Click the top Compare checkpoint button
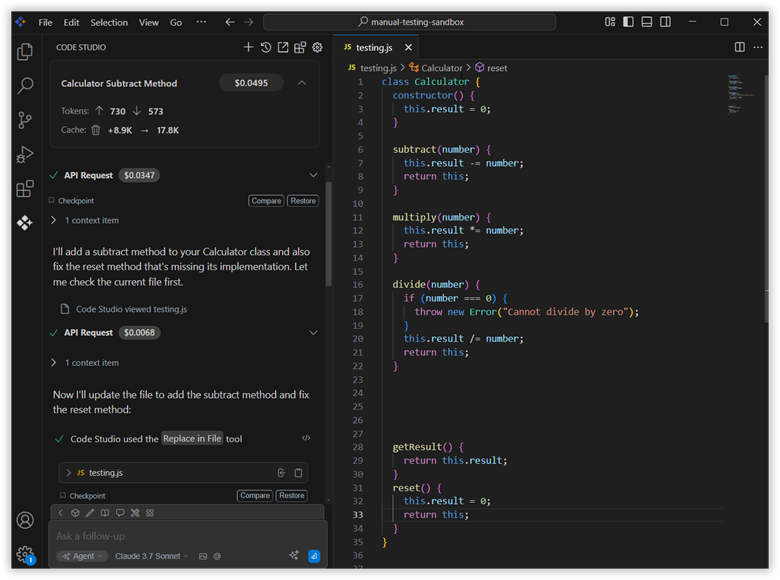The height and width of the screenshot is (580, 780). click(266, 201)
